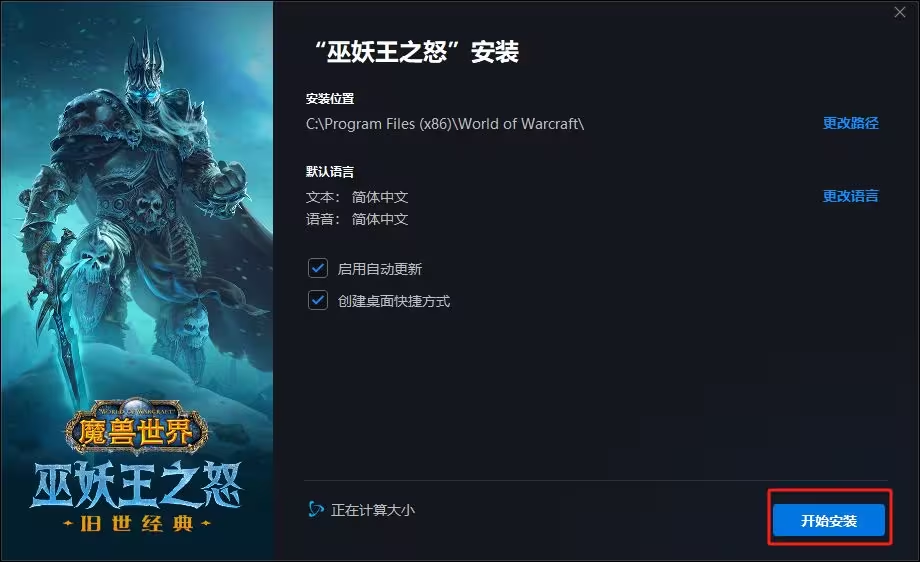Image resolution: width=920 pixels, height=562 pixels.
Task: Click the 正在计算大小 status text
Action: 373,510
